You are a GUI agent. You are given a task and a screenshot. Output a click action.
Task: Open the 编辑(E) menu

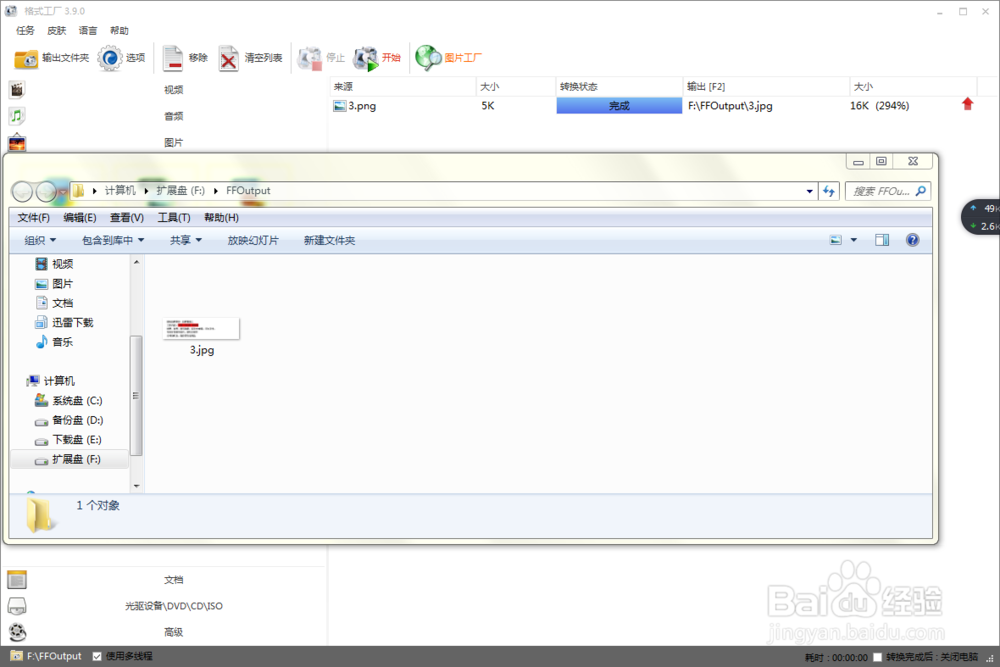point(80,218)
